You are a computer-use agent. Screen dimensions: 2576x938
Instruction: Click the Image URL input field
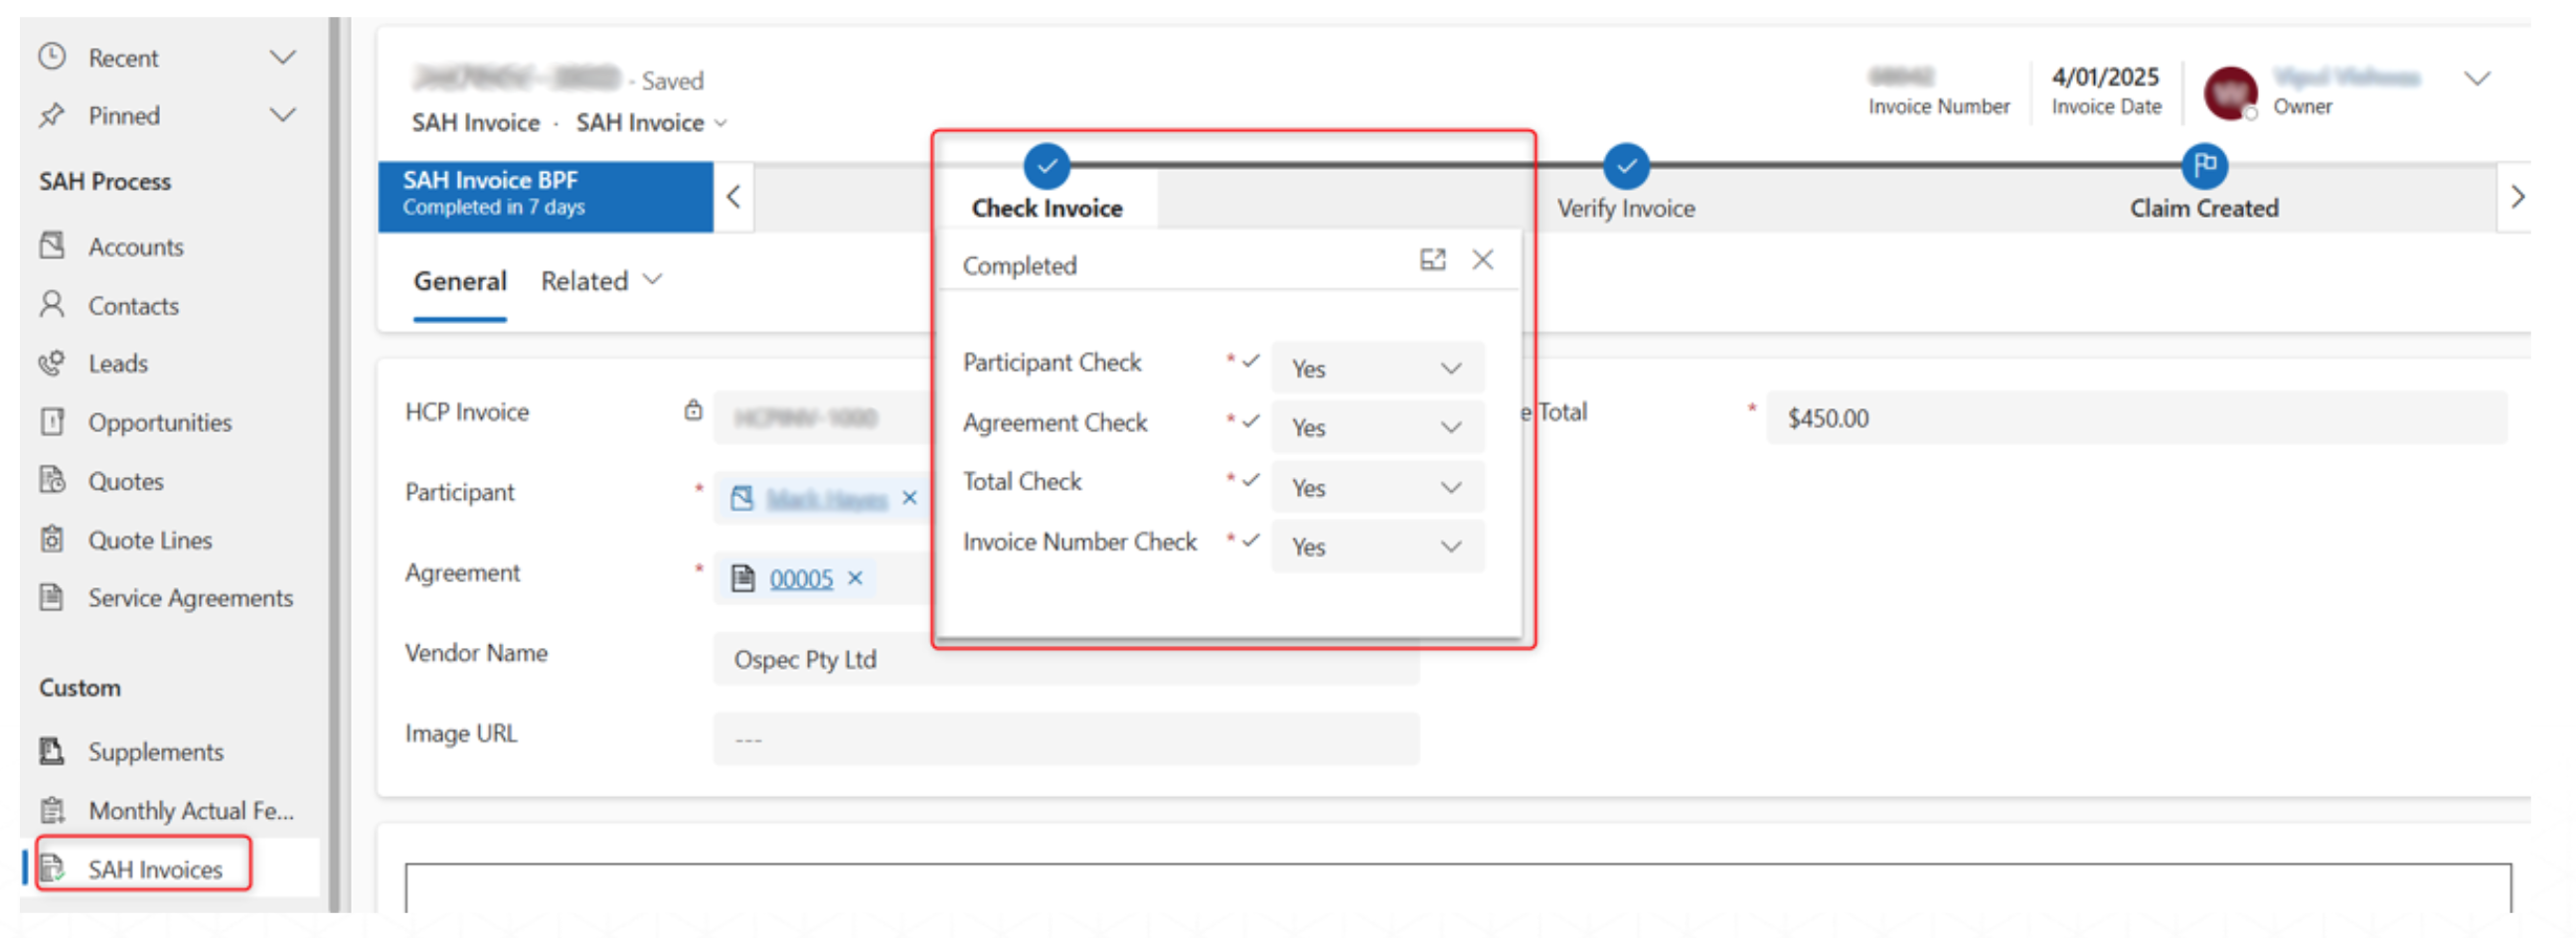click(1065, 739)
